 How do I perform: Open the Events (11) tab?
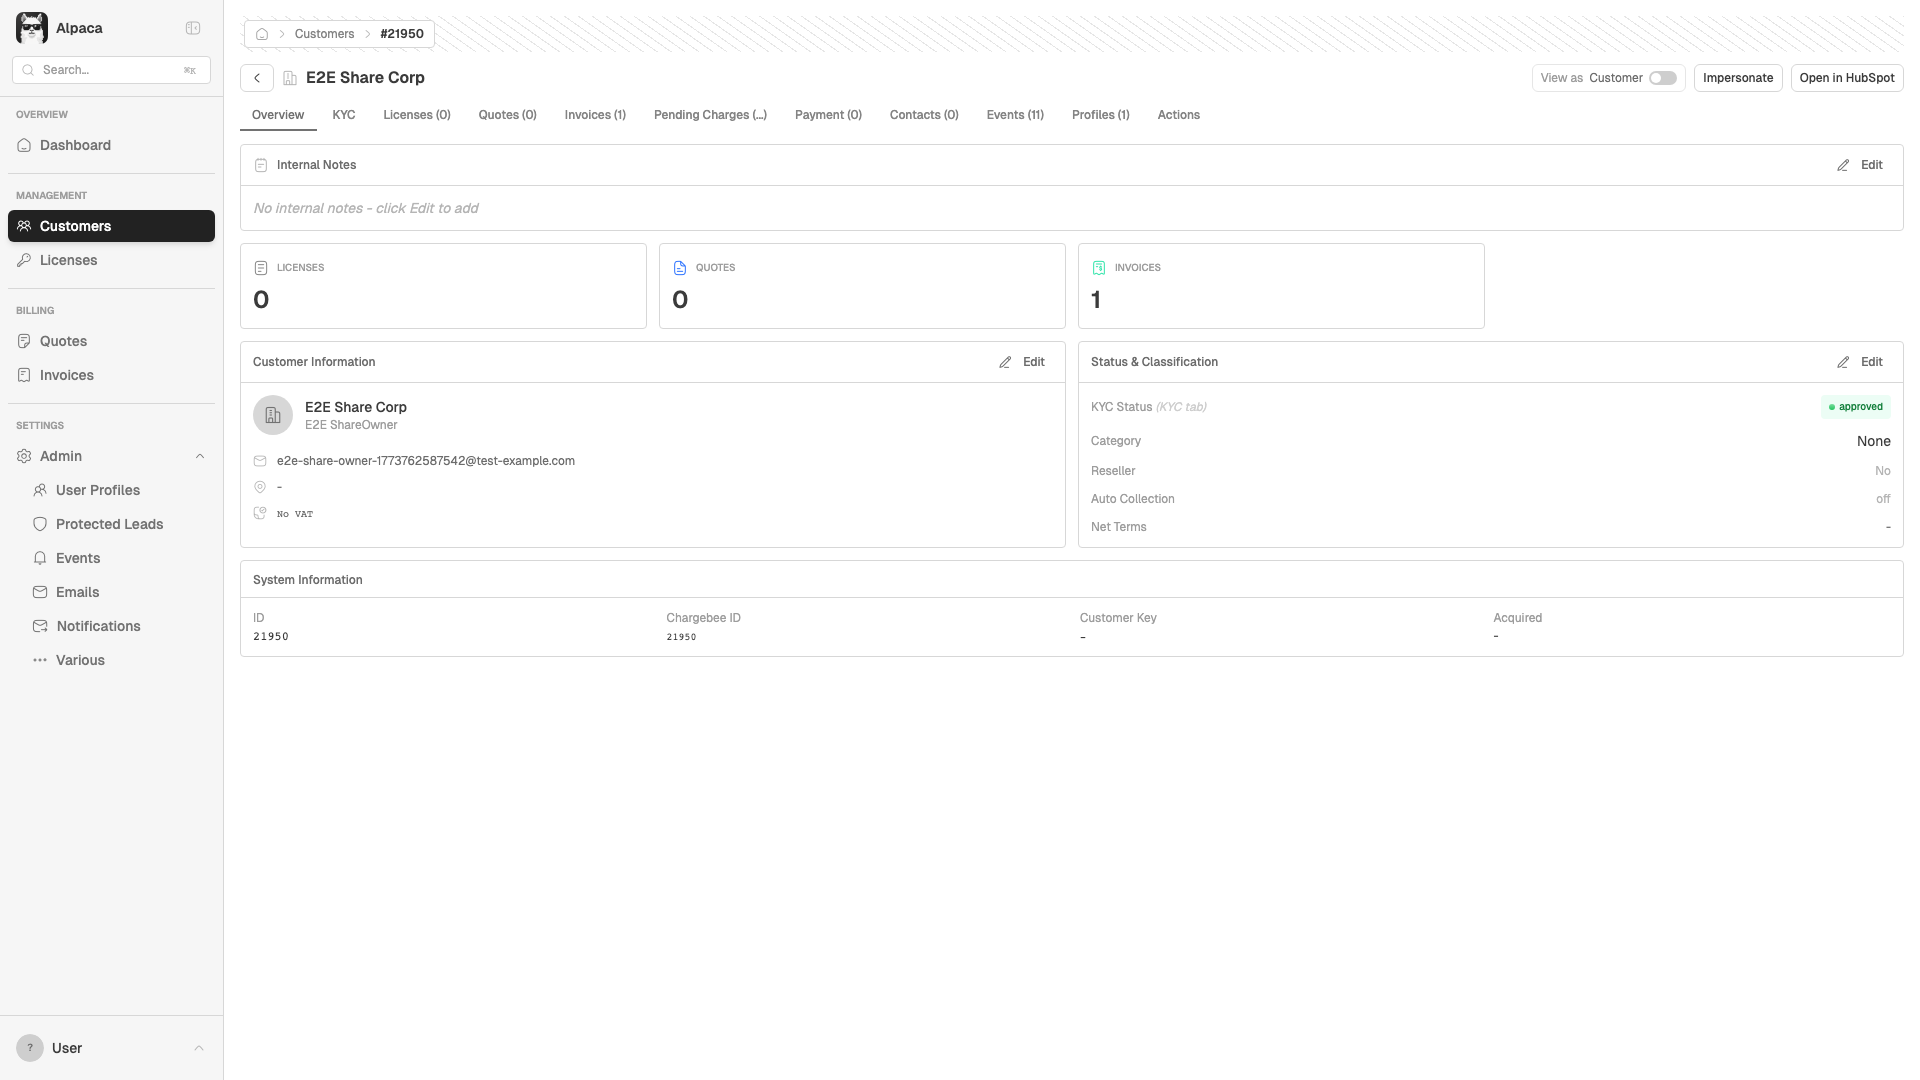click(x=1014, y=115)
